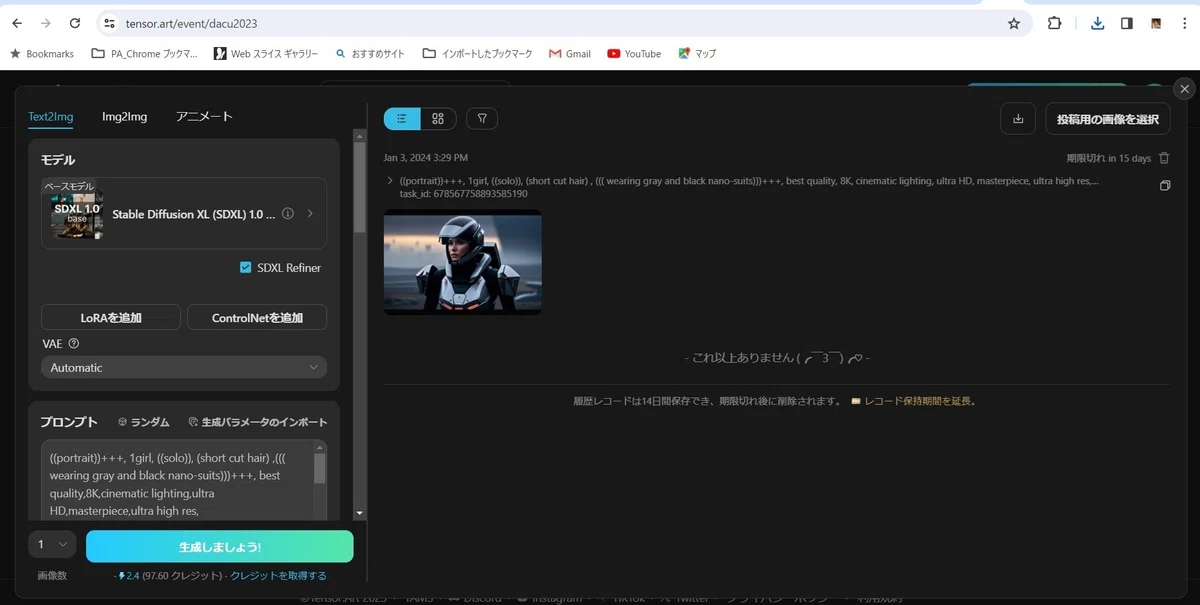This screenshot has width=1200, height=605.
Task: Click クレジットを取得する link
Action: click(x=278, y=576)
